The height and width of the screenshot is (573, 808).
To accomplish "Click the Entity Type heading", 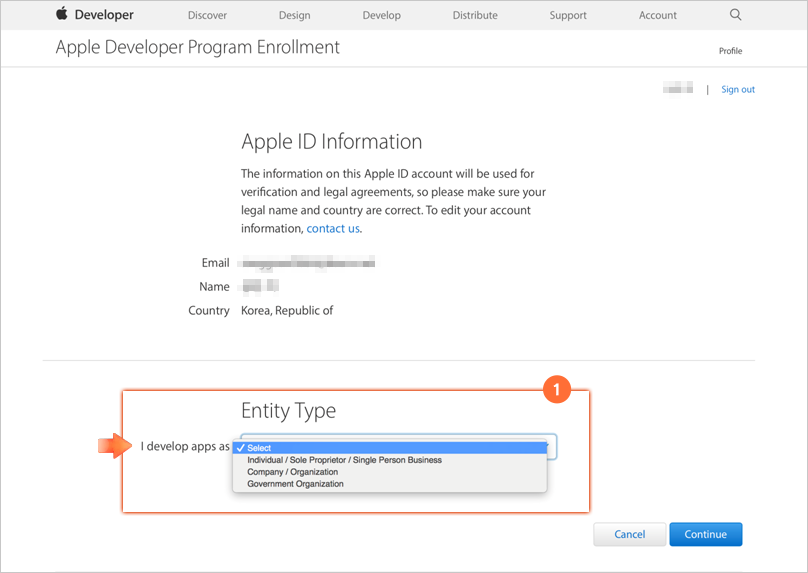I will [x=288, y=411].
